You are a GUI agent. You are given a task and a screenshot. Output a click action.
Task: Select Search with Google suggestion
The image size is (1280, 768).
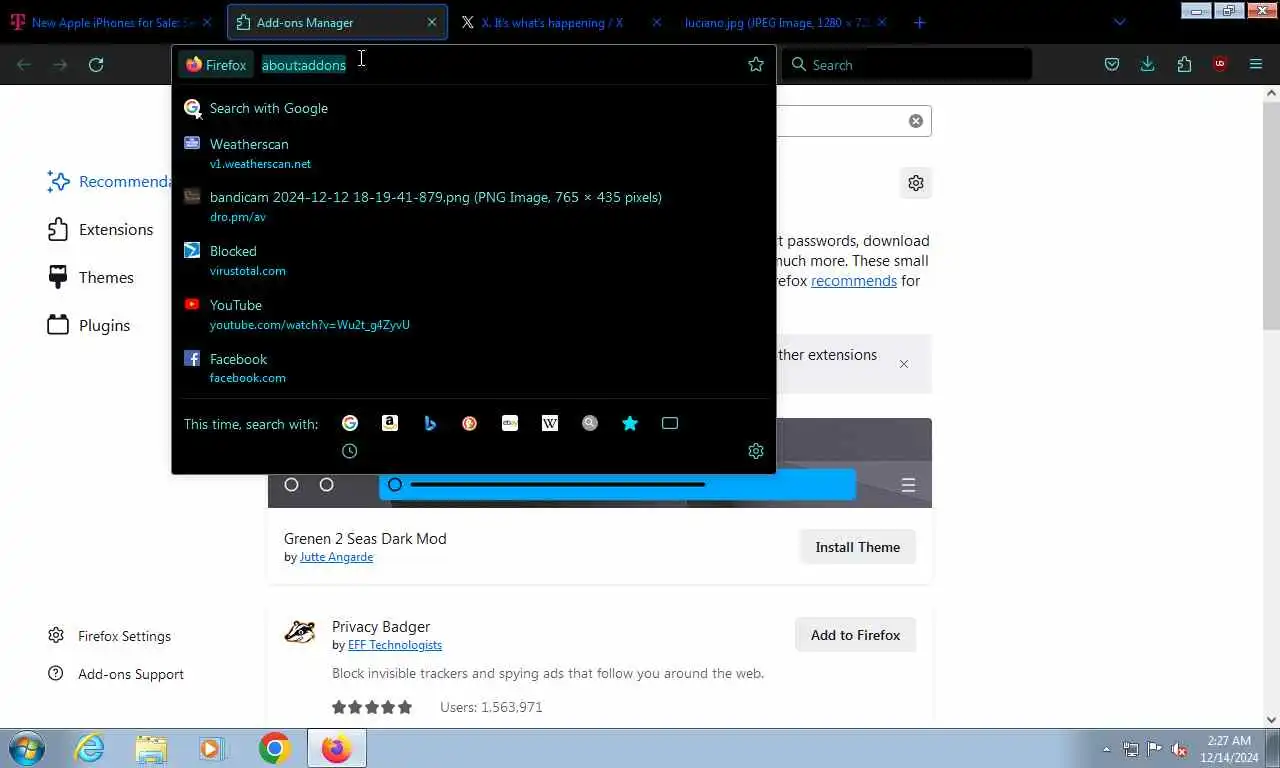tap(474, 108)
